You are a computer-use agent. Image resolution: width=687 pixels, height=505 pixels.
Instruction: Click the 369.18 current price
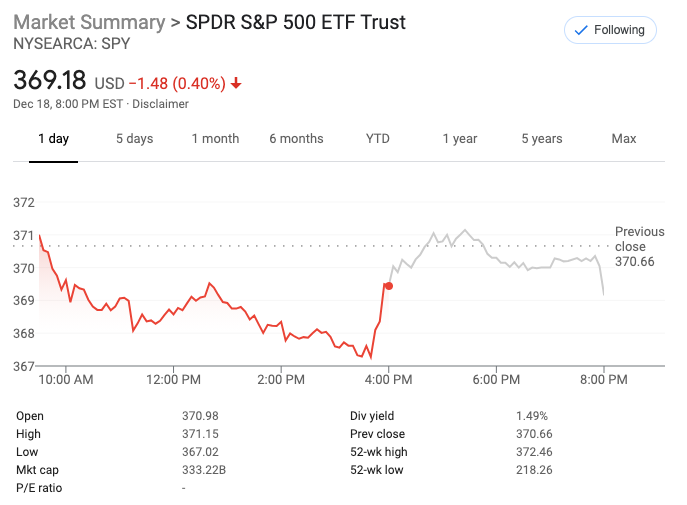[50, 79]
